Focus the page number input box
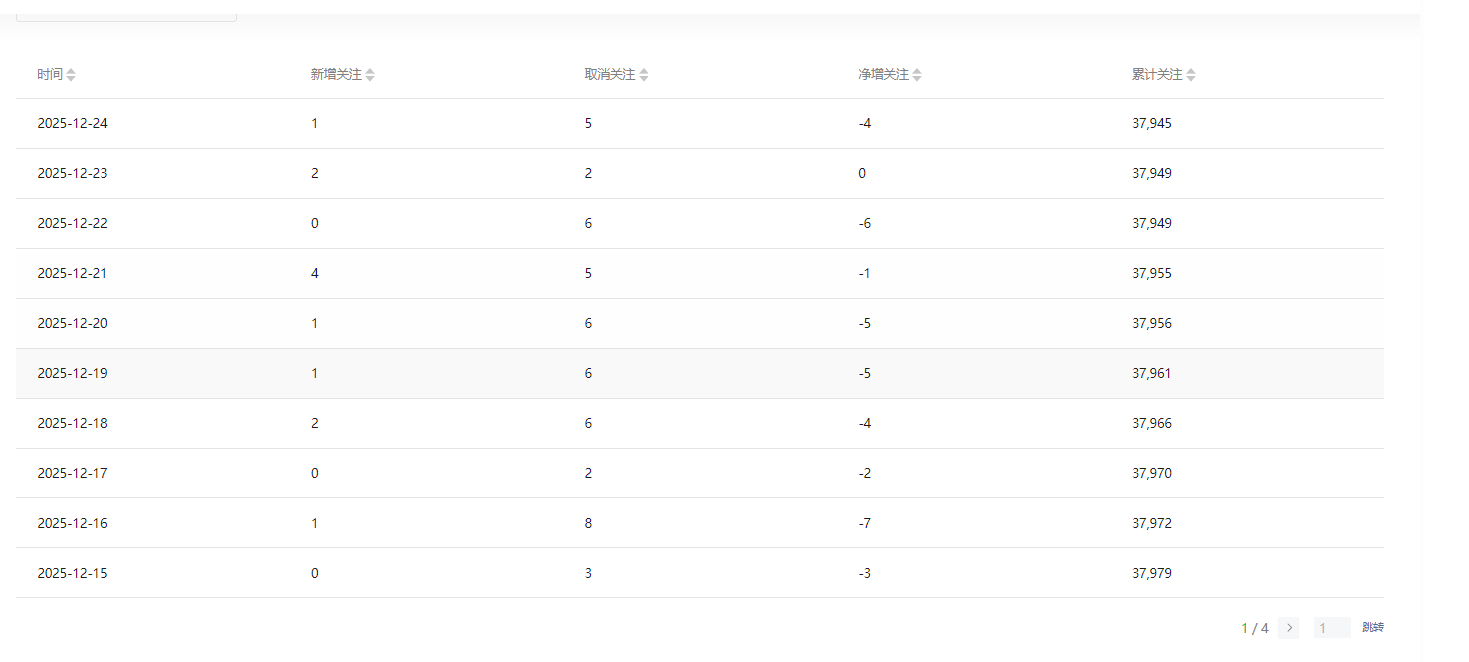The image size is (1469, 662). 1331,628
